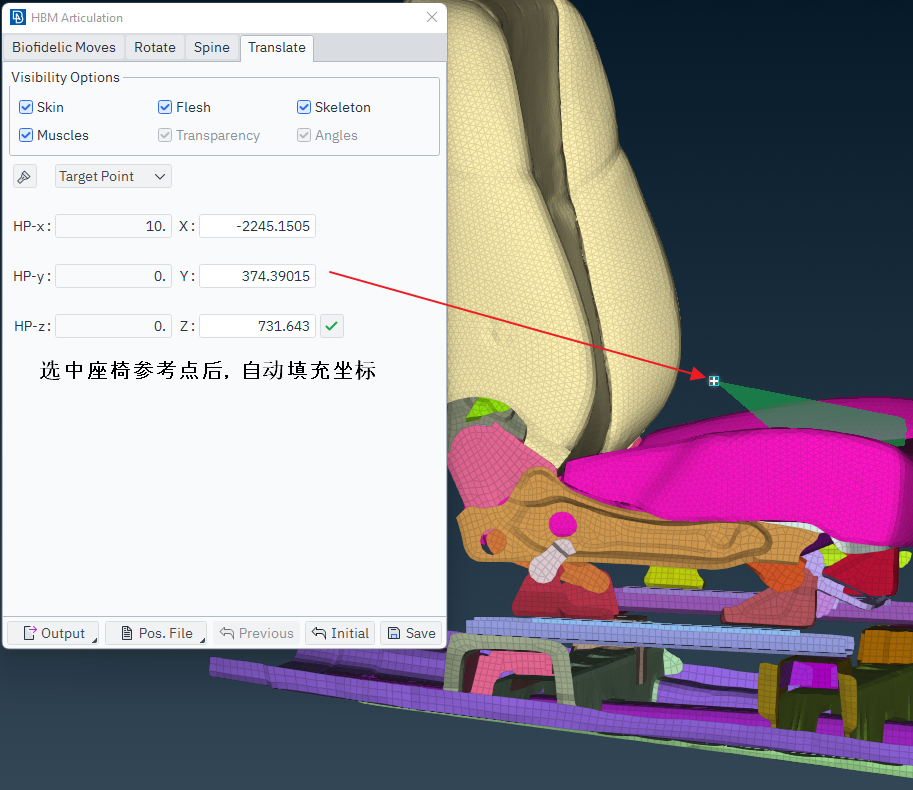Click the green checkmark apply button
The image size is (913, 790).
click(x=331, y=326)
